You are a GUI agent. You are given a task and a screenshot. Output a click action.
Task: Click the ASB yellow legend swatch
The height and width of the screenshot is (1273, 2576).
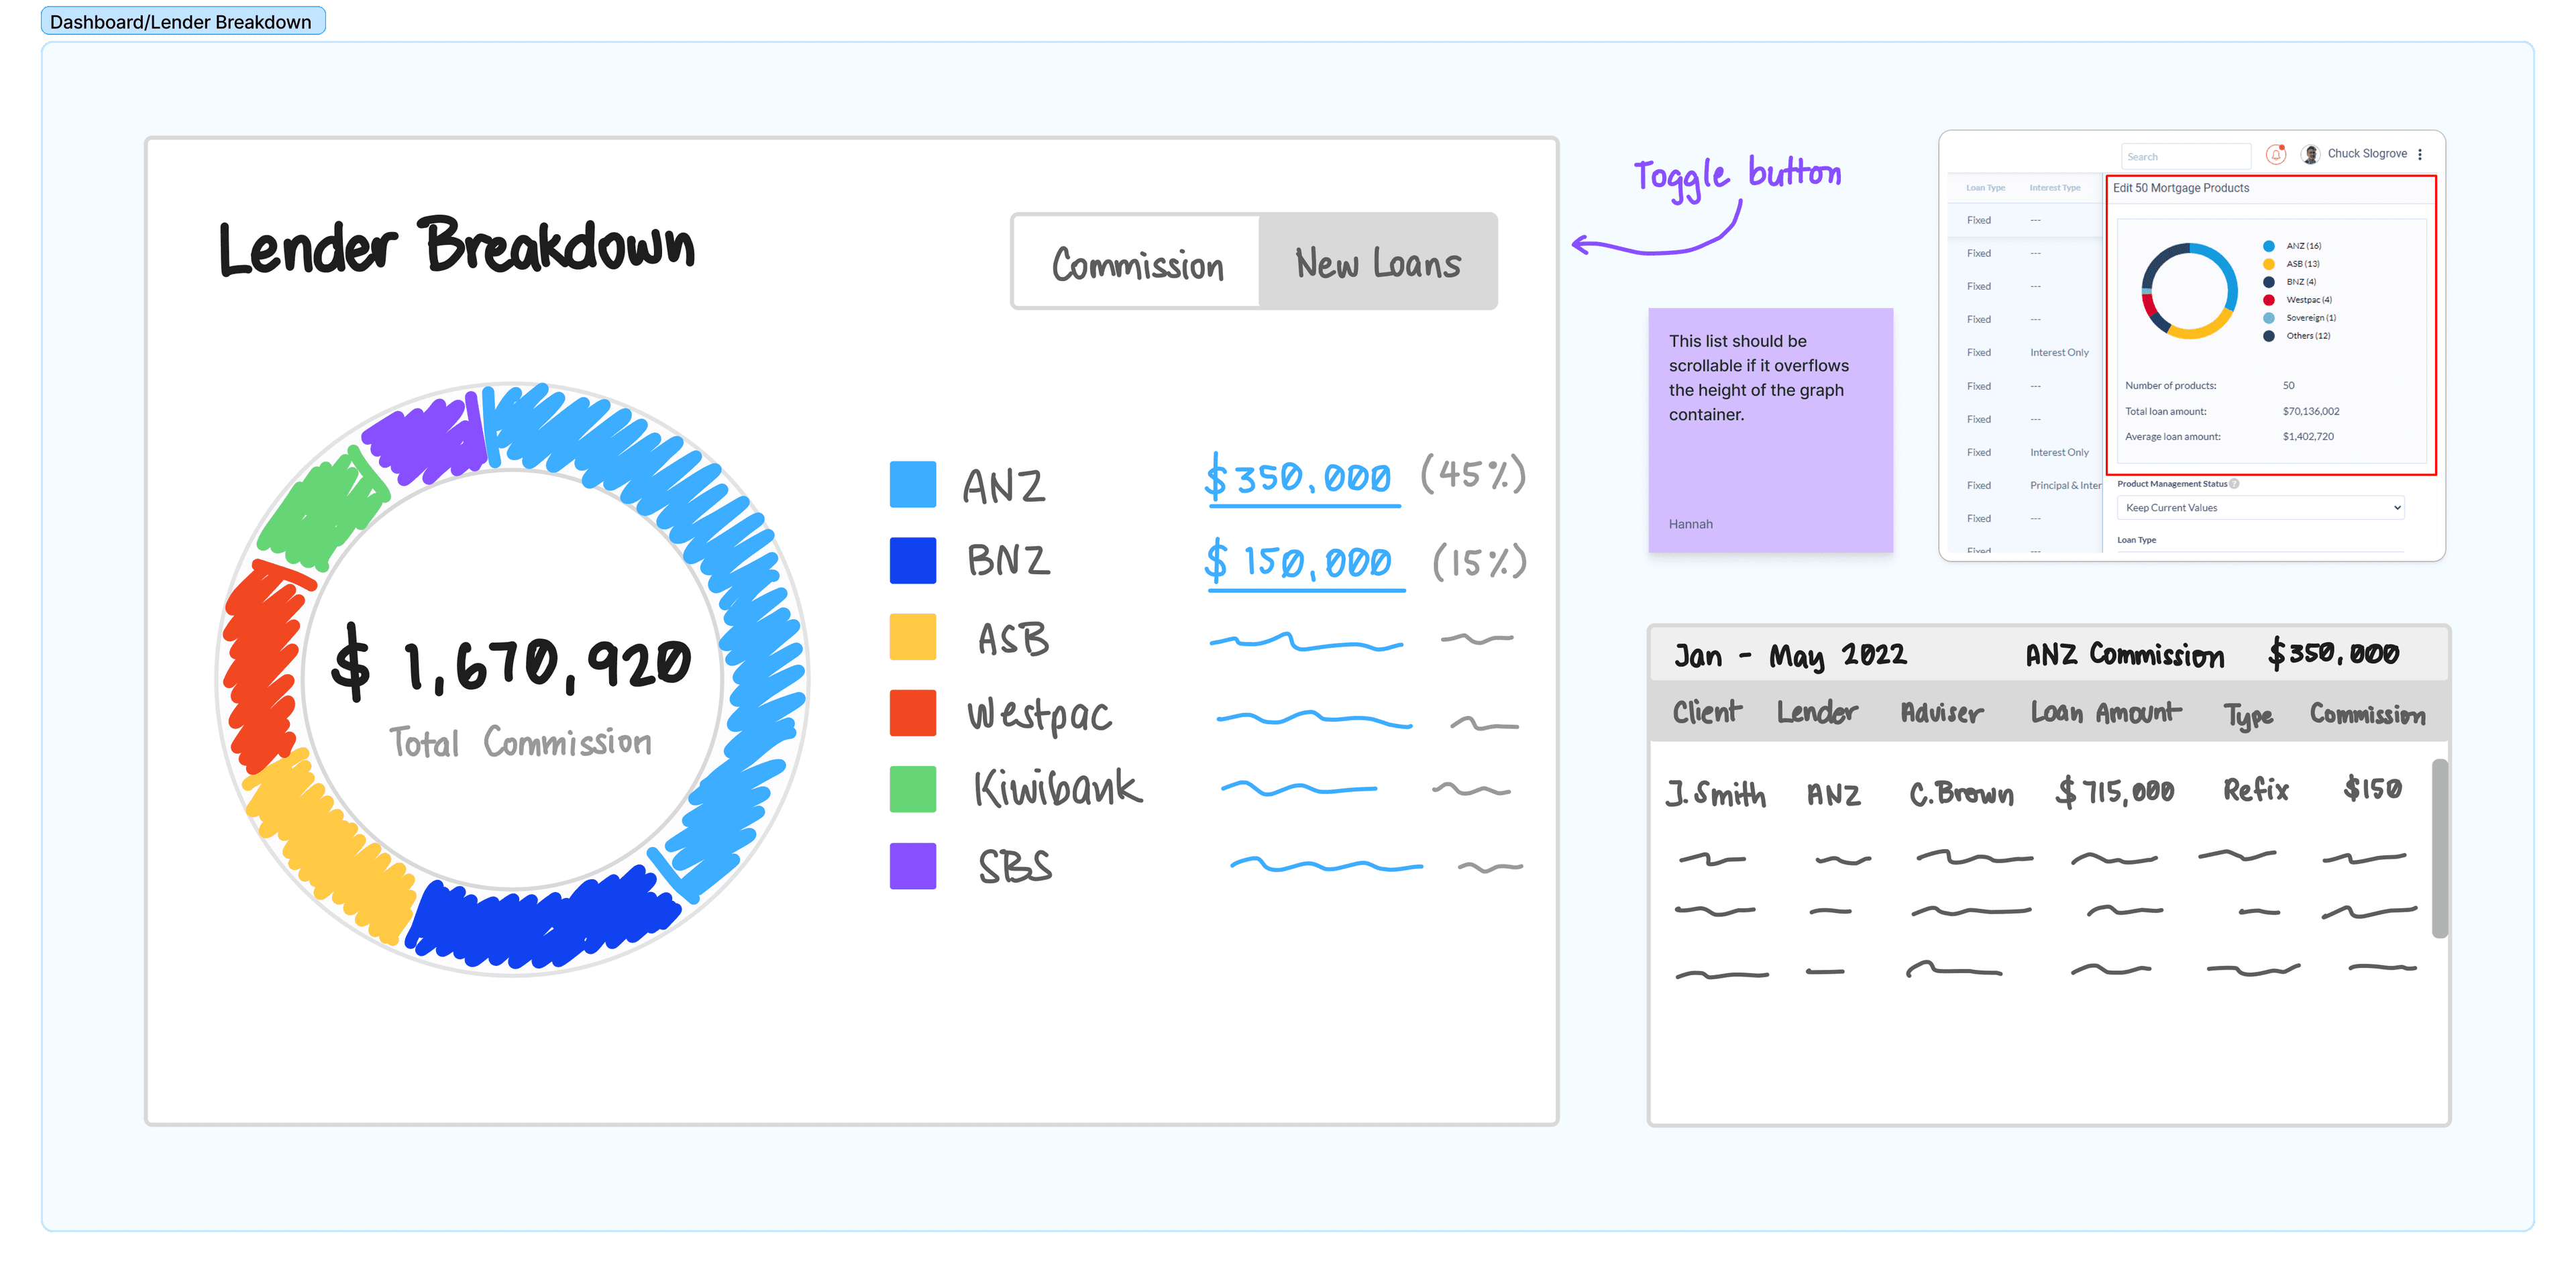(x=913, y=637)
